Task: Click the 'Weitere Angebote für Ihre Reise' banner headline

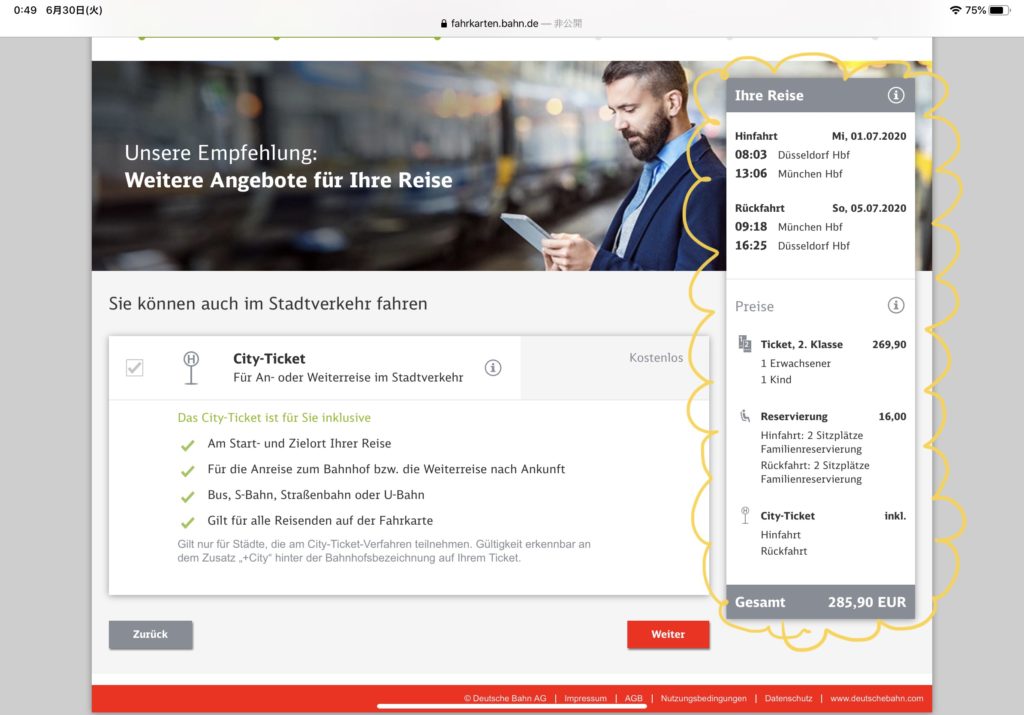Action: coord(288,180)
